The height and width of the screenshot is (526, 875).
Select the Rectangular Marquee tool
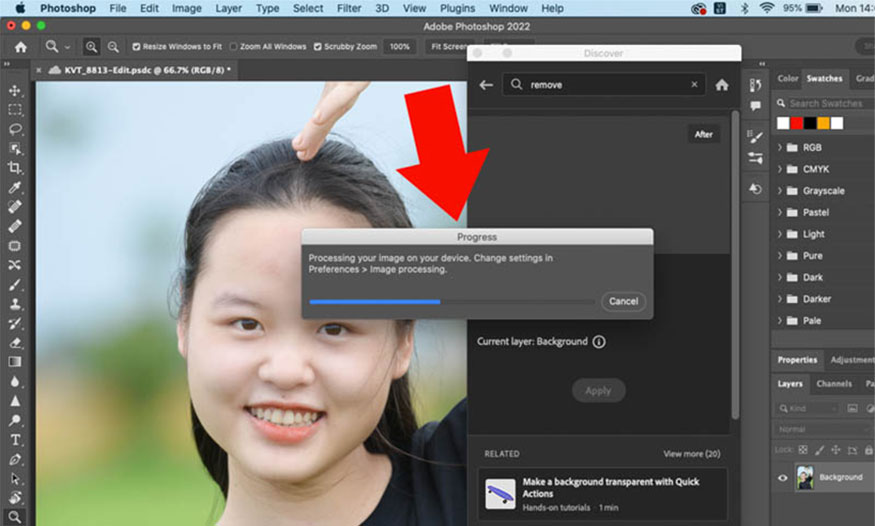click(15, 110)
